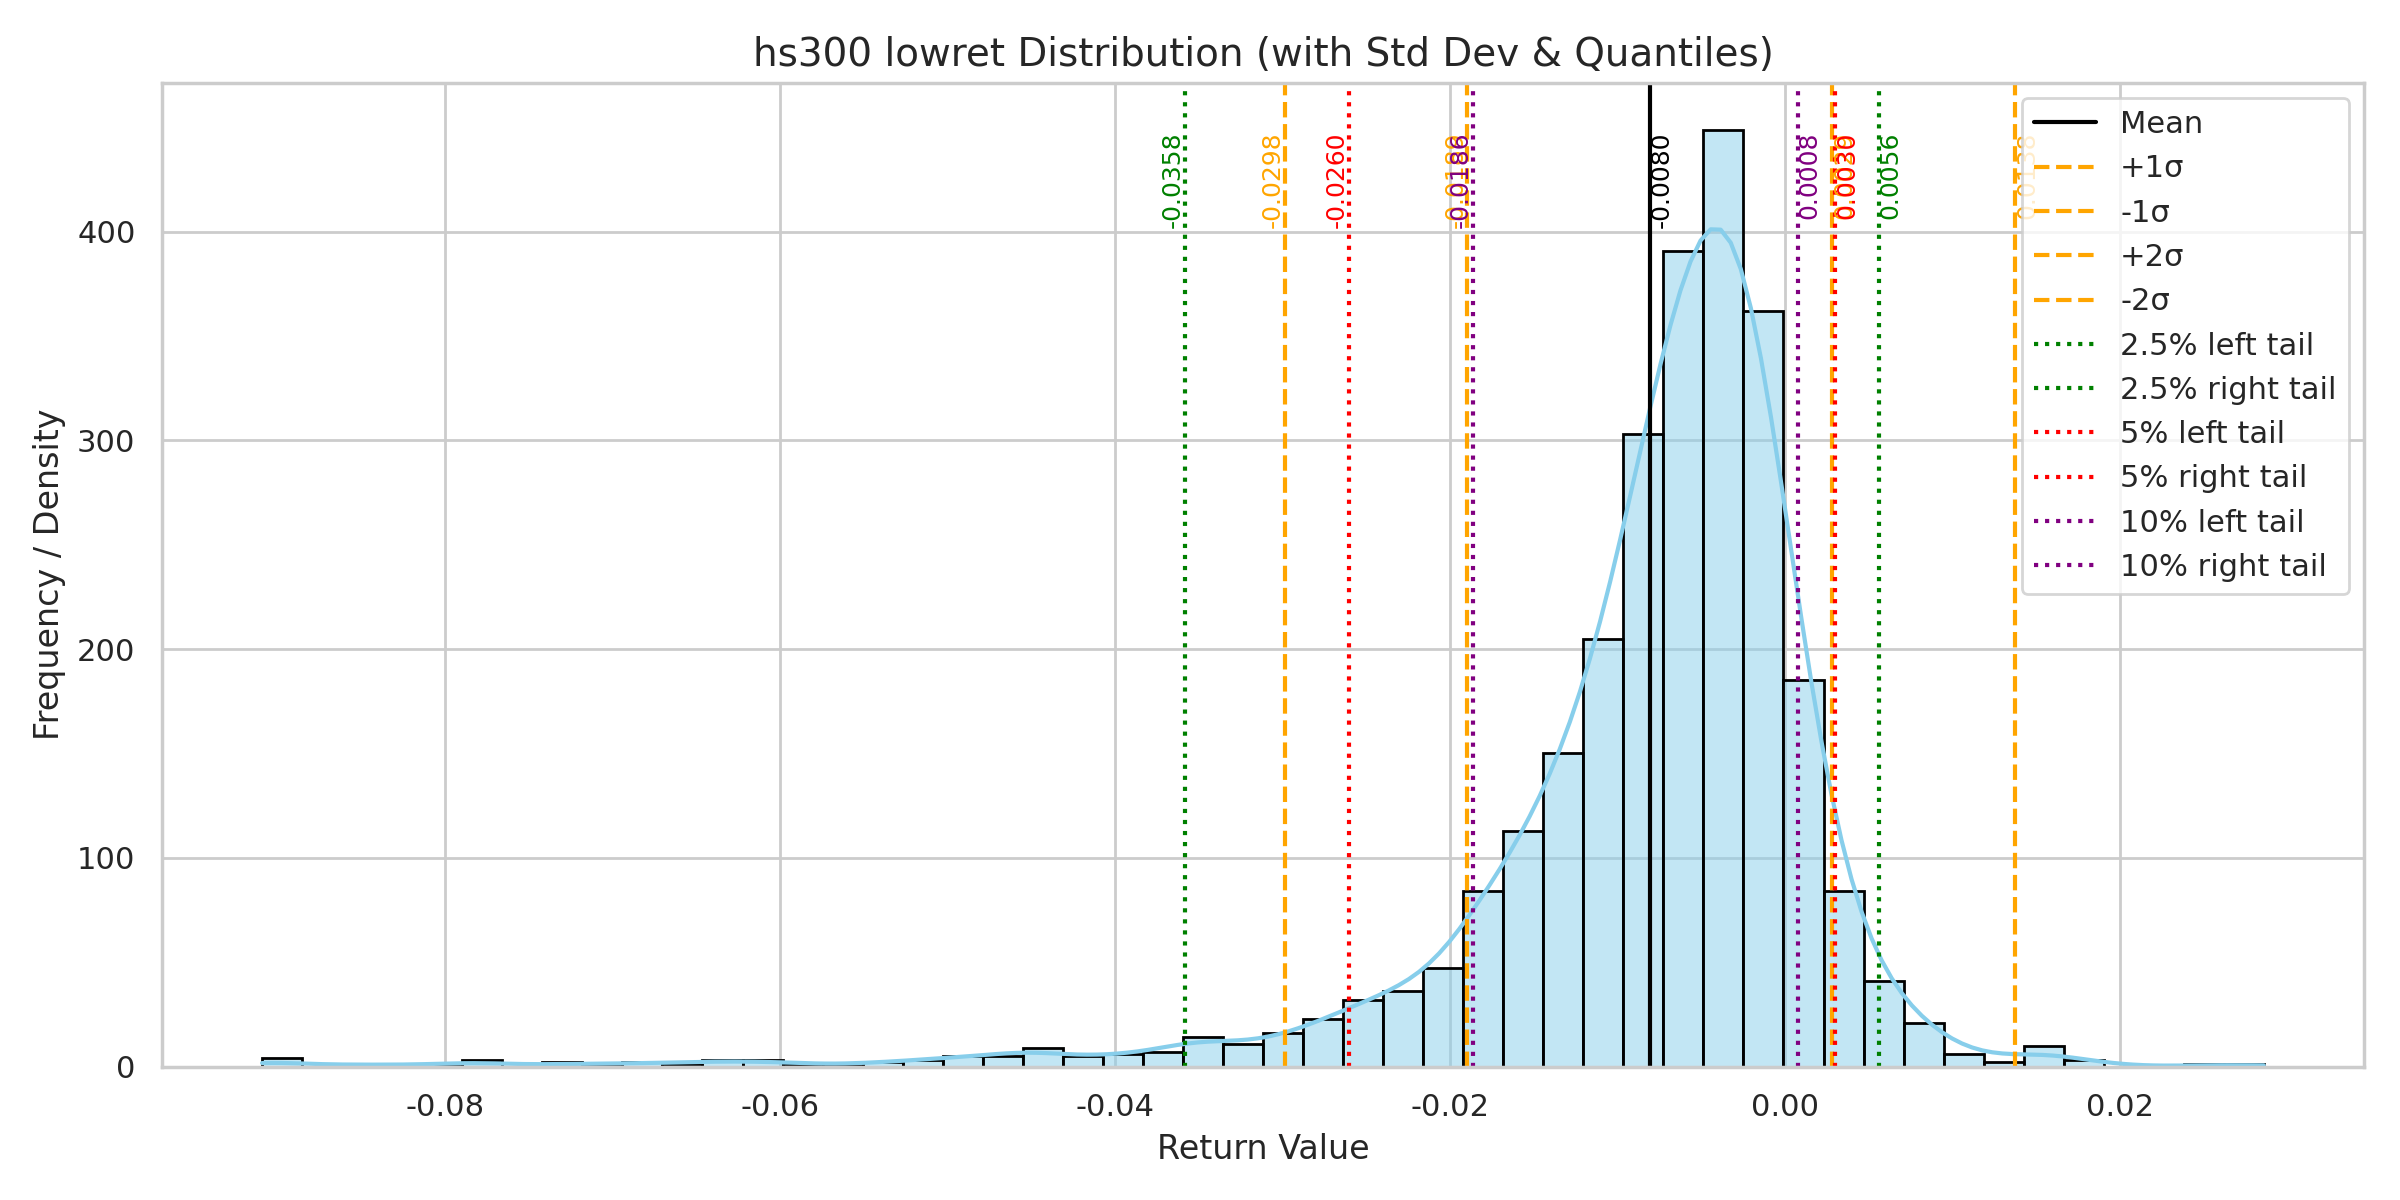2400x1200 pixels.
Task: Click the 400 y-axis tick label
Action: (105, 233)
